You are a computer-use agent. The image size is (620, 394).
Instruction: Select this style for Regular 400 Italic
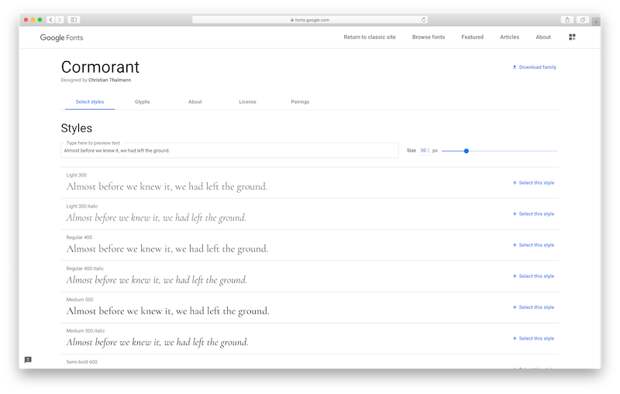click(x=533, y=276)
